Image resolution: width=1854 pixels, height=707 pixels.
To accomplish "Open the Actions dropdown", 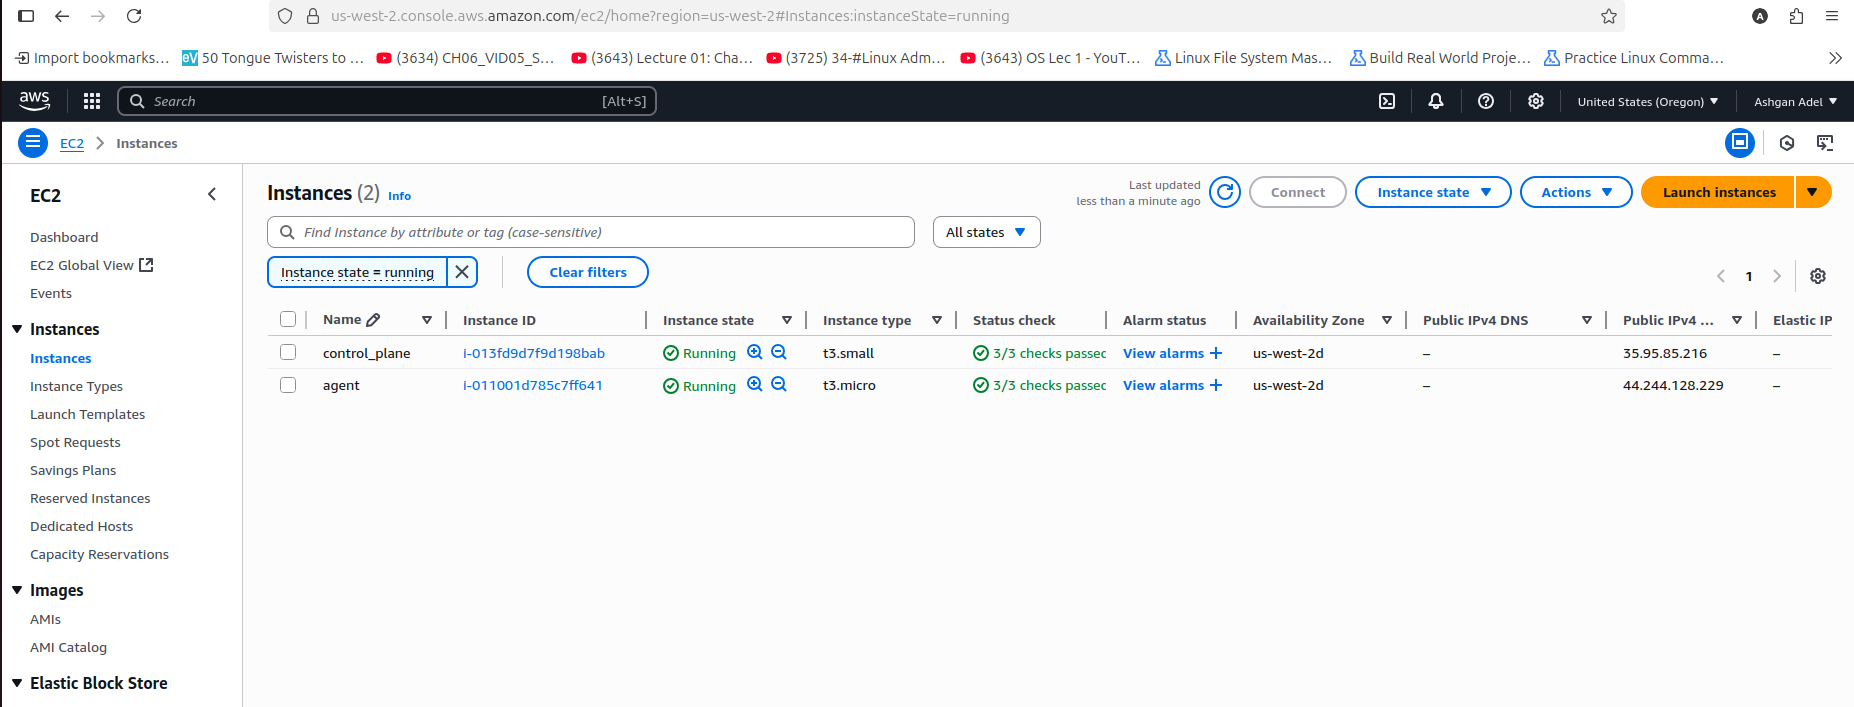I will [x=1576, y=192].
